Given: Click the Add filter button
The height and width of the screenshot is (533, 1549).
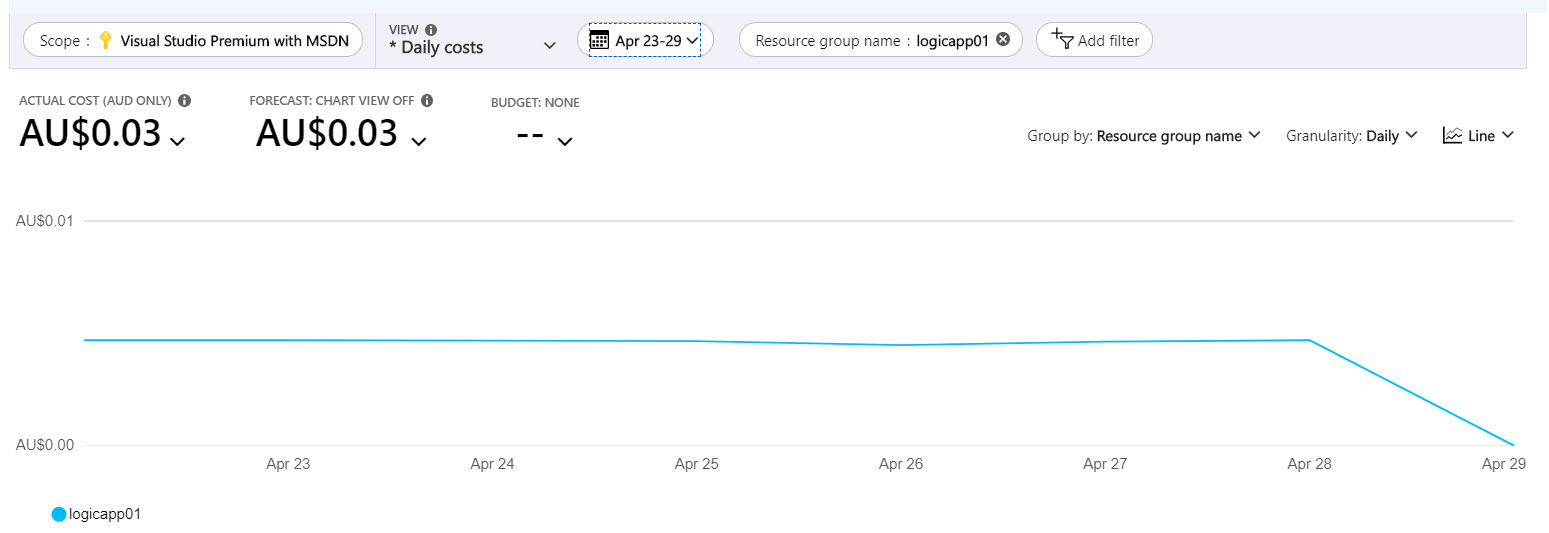Looking at the screenshot, I should click(x=1094, y=40).
